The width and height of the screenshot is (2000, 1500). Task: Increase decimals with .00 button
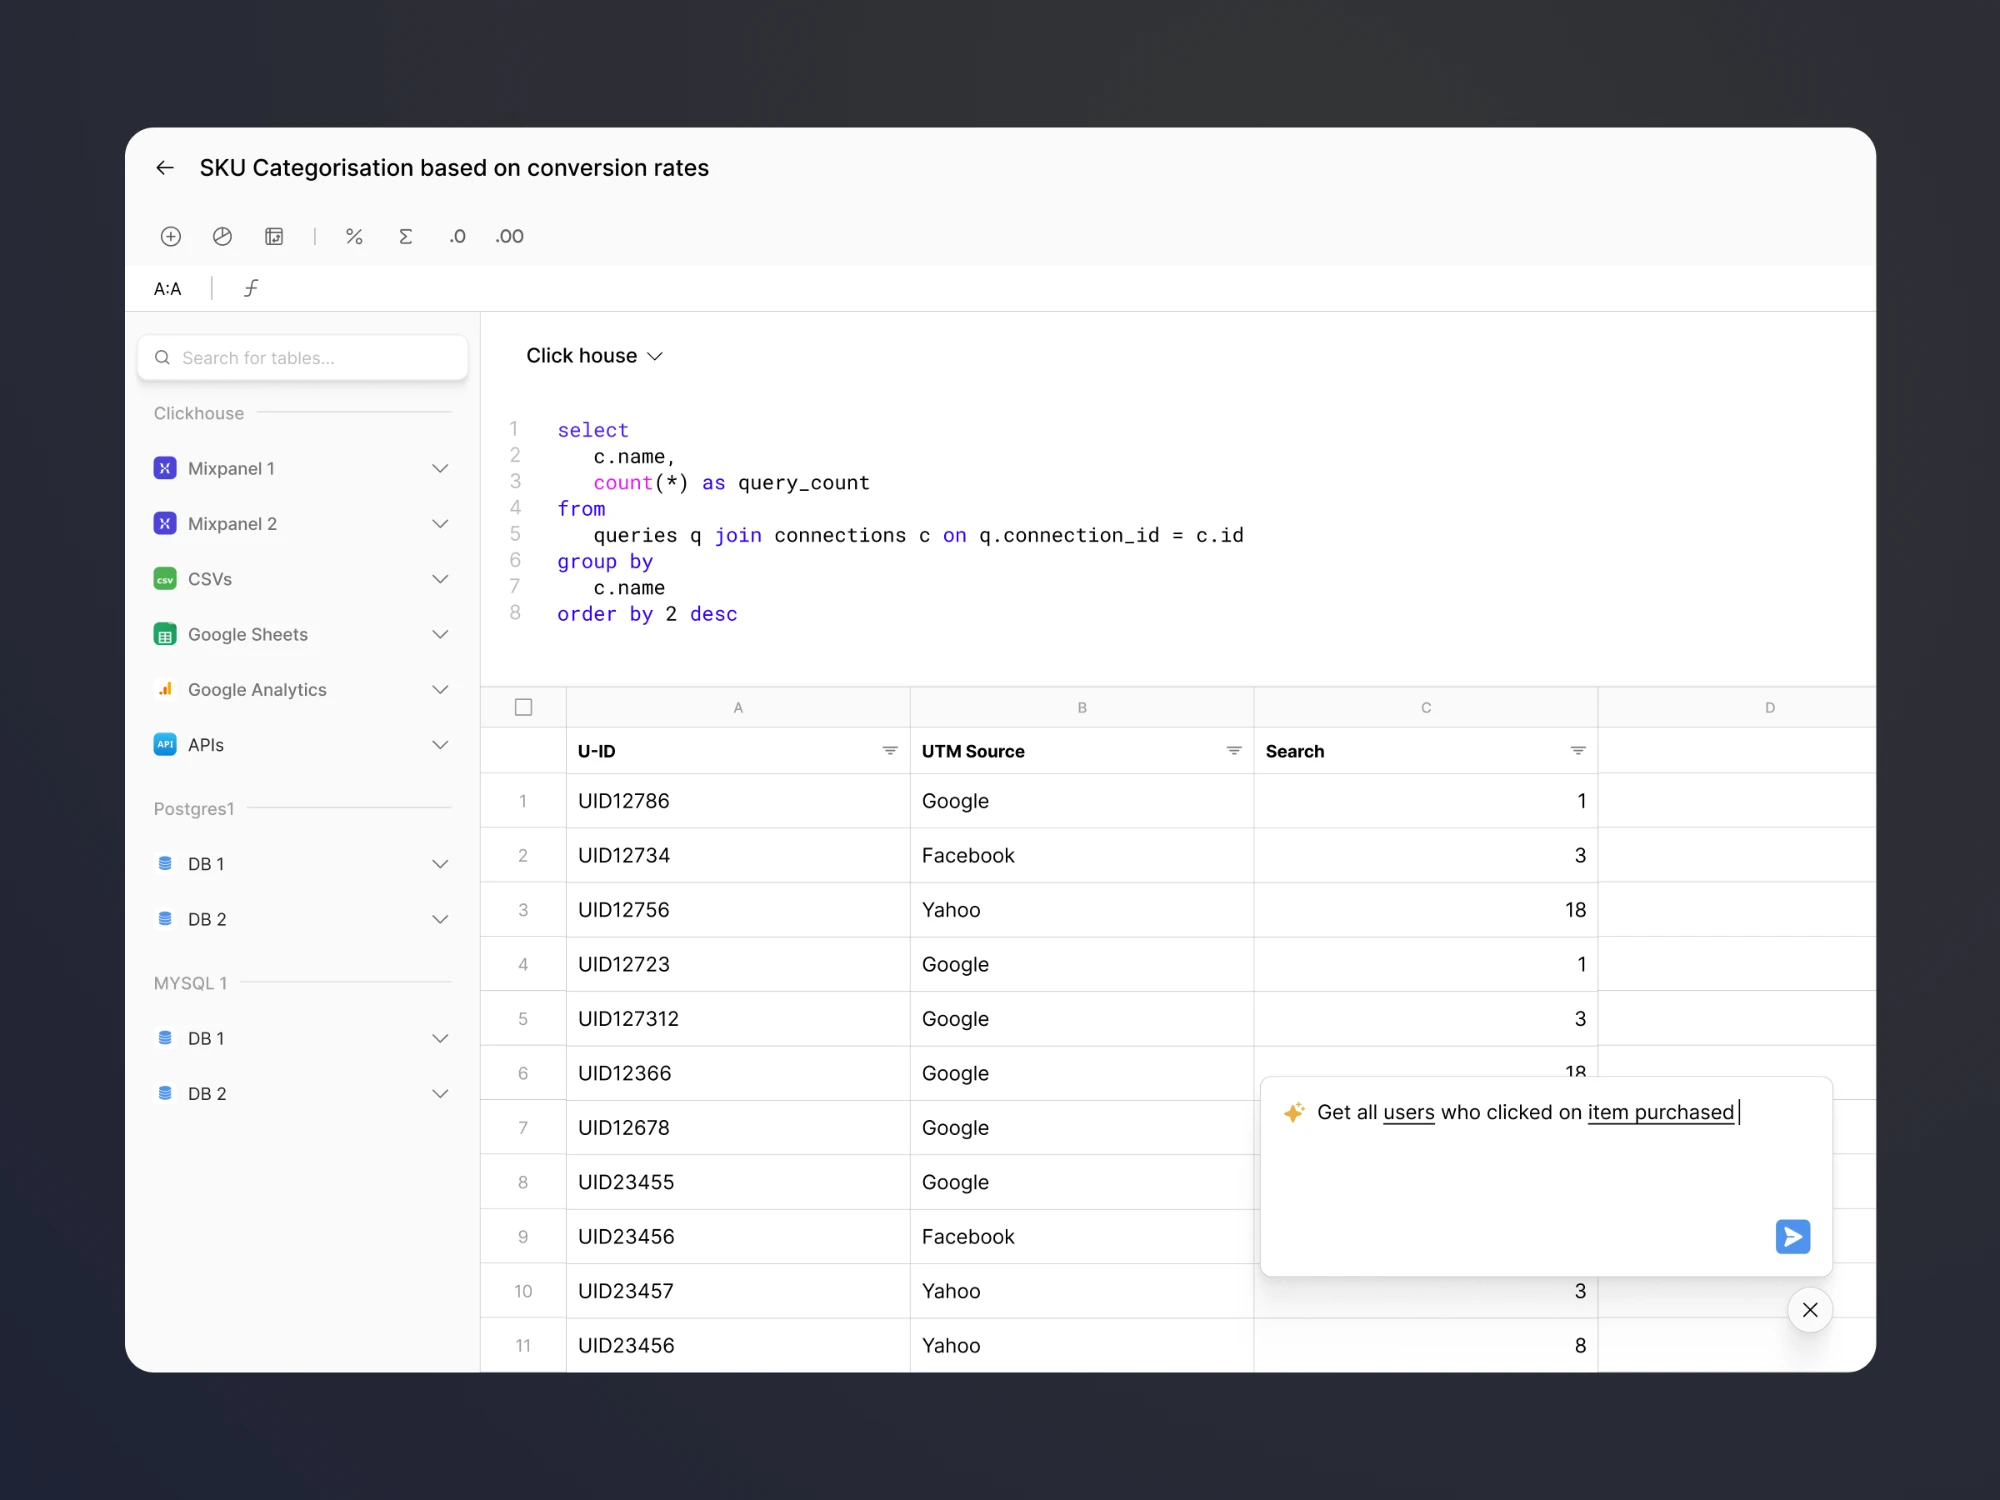point(509,236)
